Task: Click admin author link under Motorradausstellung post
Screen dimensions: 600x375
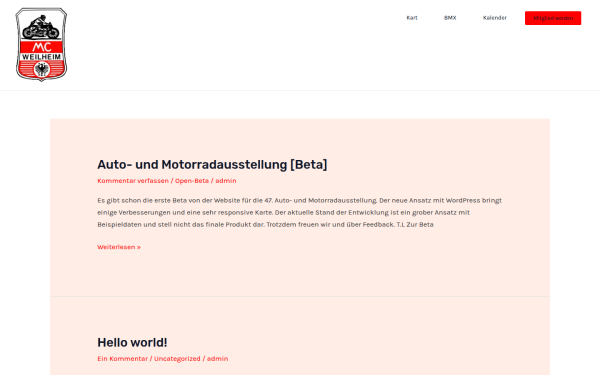Action: [x=226, y=181]
